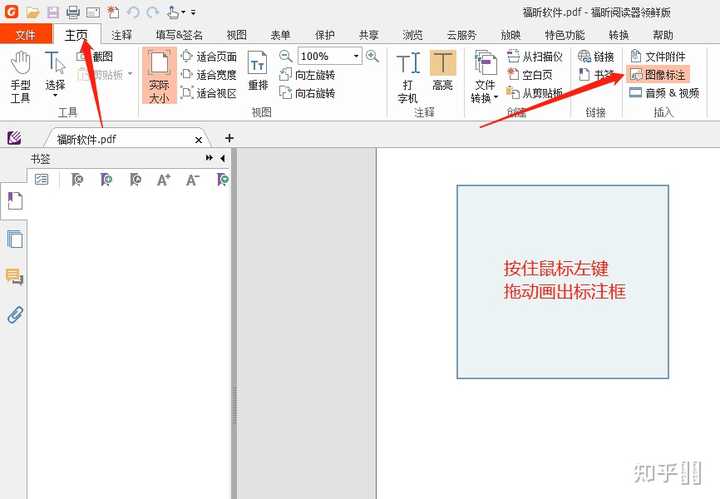Open the quick access customize dropdown

click(193, 12)
